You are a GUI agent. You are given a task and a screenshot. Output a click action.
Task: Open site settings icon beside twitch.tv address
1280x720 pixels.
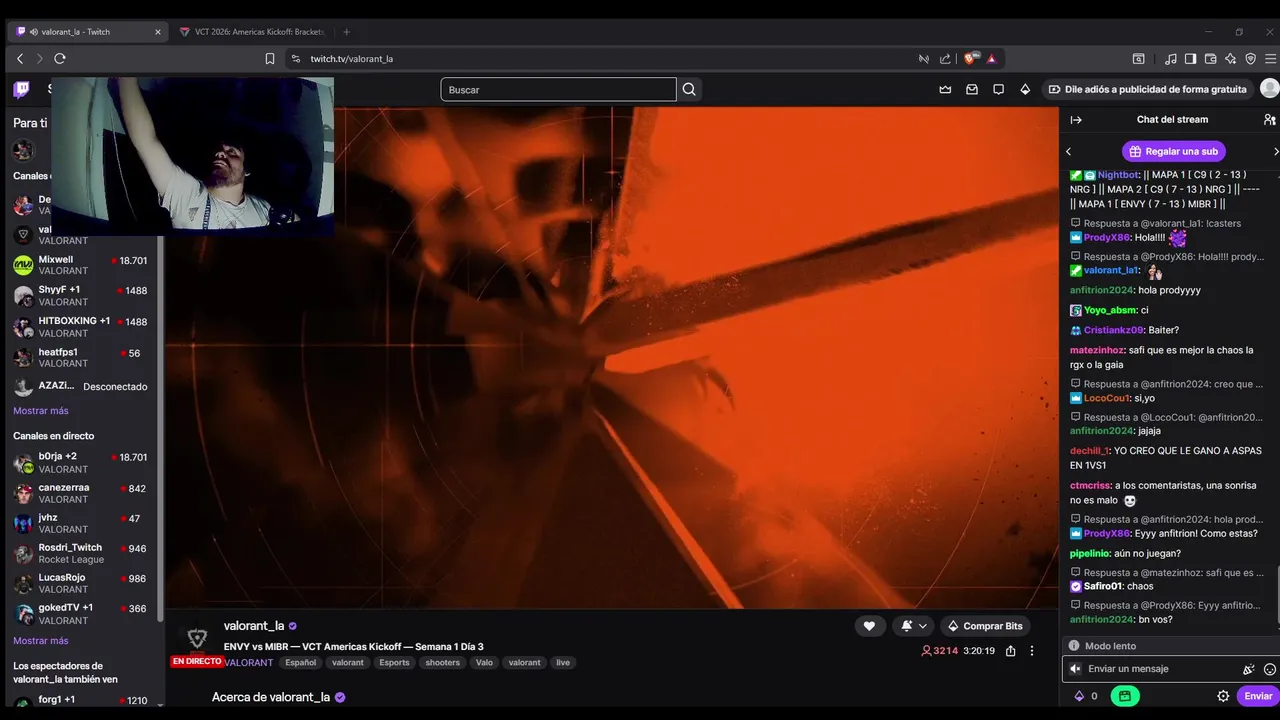point(295,59)
